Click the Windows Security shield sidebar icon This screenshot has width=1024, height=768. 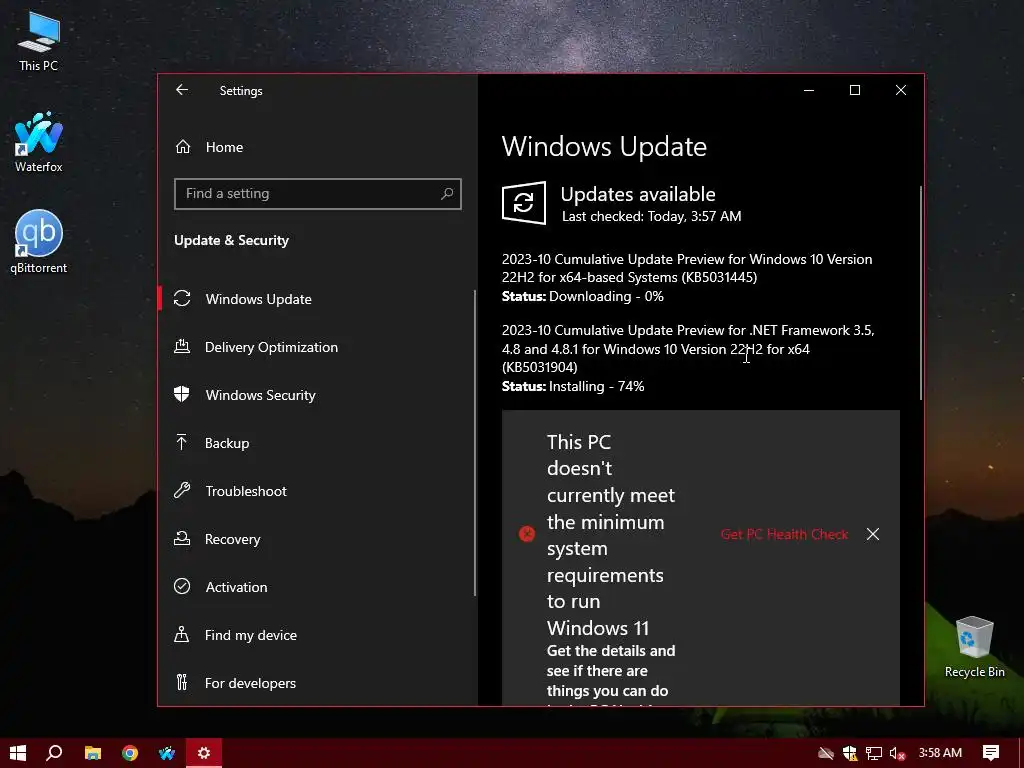click(x=182, y=394)
